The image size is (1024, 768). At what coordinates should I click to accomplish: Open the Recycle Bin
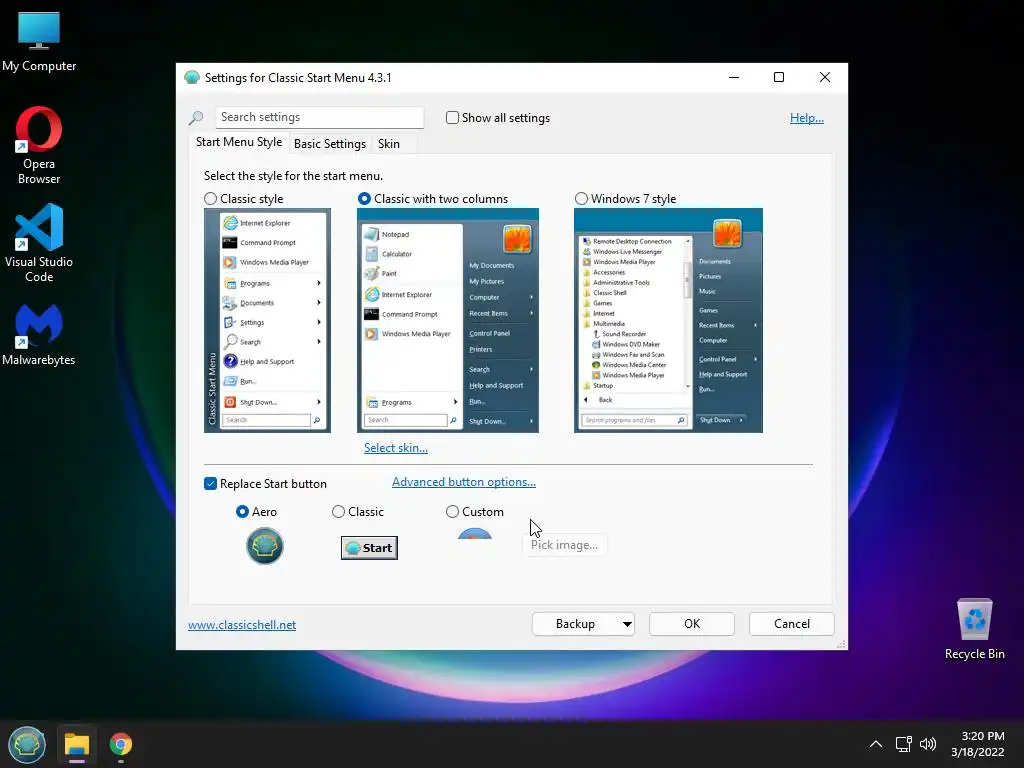(x=974, y=628)
